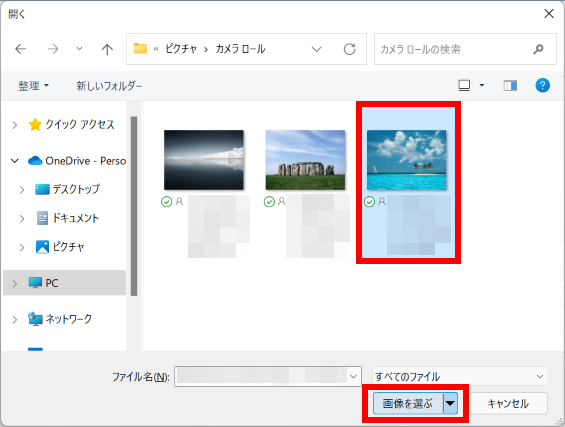Expand the デスクトップ folder node
Image resolution: width=565 pixels, height=427 pixels.
point(22,190)
